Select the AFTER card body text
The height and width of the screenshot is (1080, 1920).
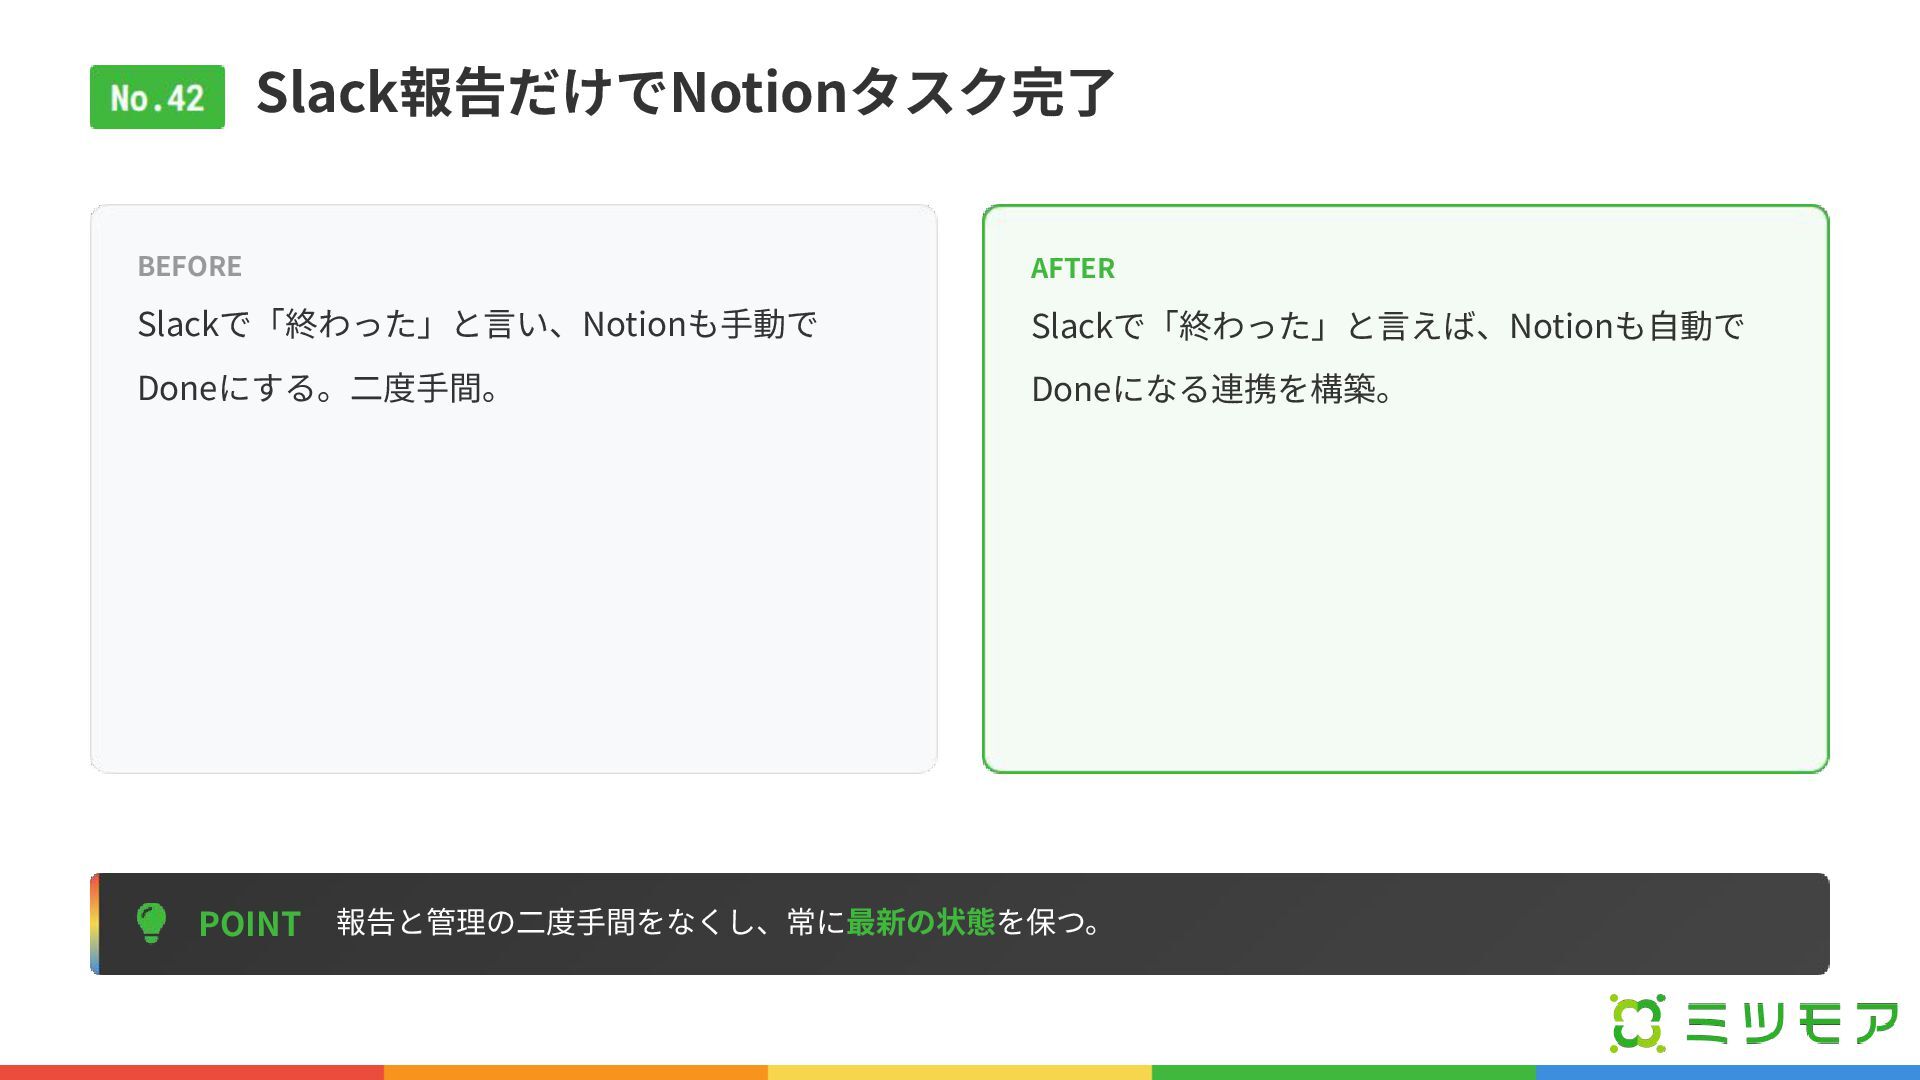click(x=1387, y=358)
